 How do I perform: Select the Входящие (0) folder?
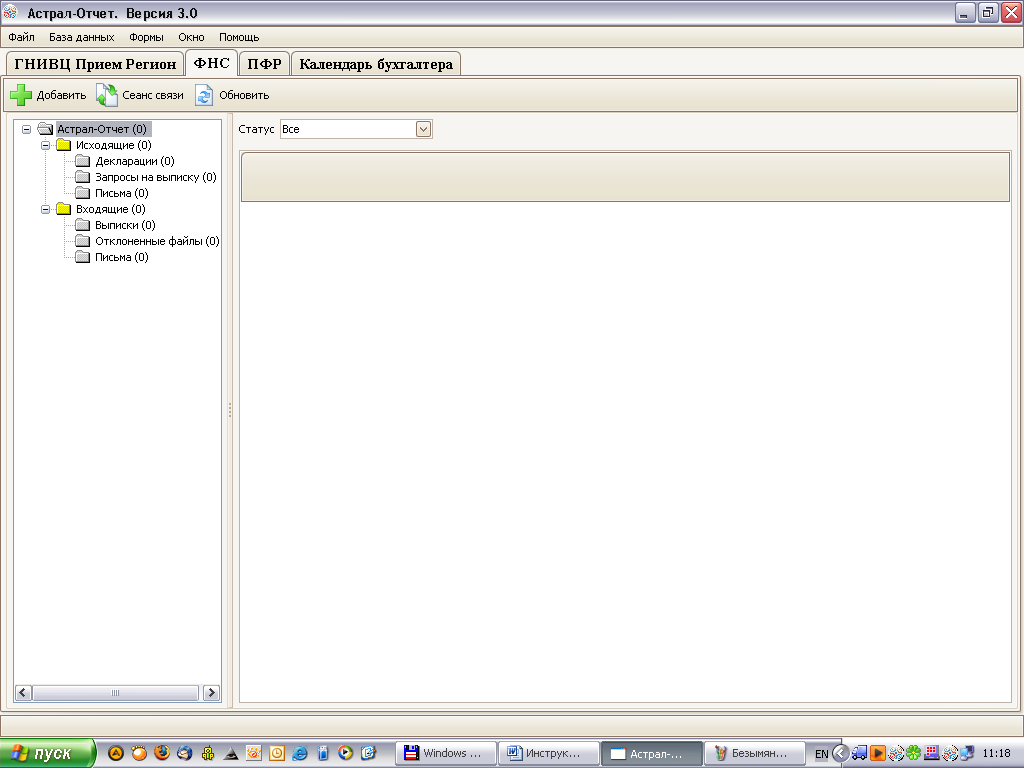[x=110, y=209]
